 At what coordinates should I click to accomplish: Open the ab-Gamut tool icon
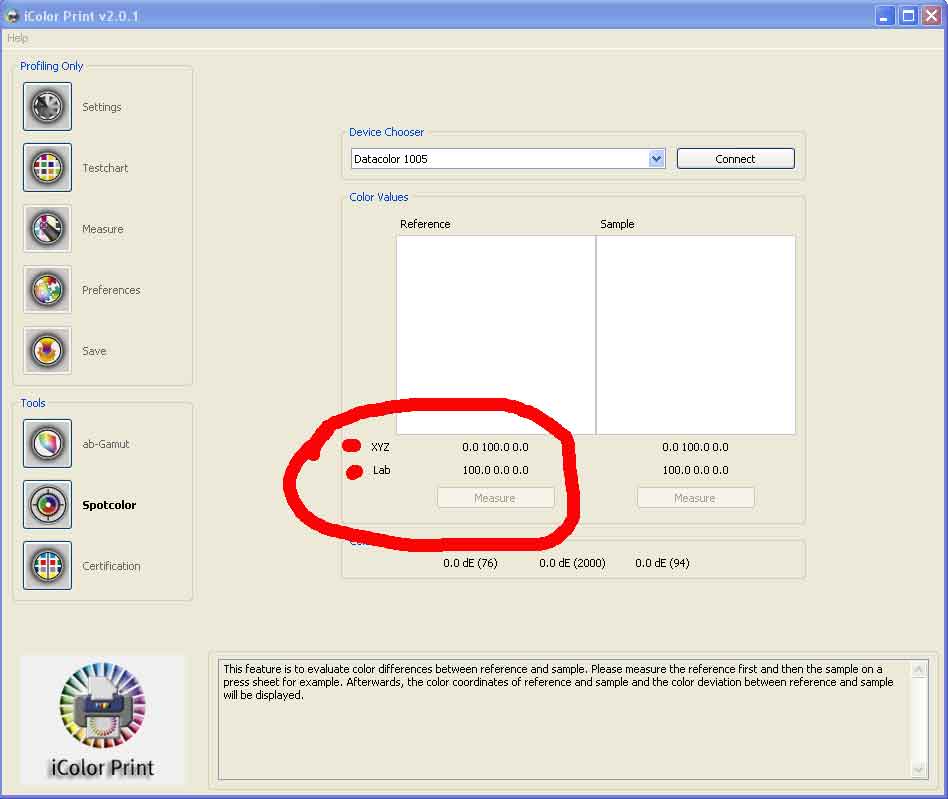tap(47, 444)
